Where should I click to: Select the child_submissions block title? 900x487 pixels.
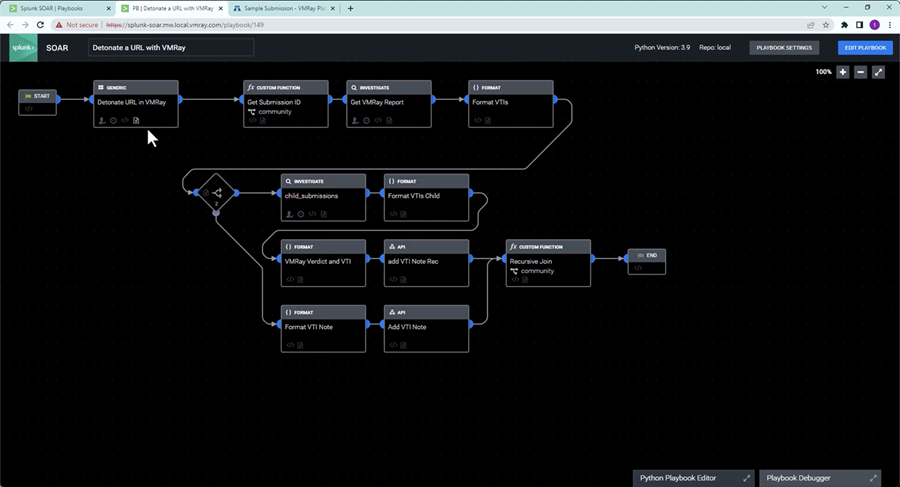point(311,196)
